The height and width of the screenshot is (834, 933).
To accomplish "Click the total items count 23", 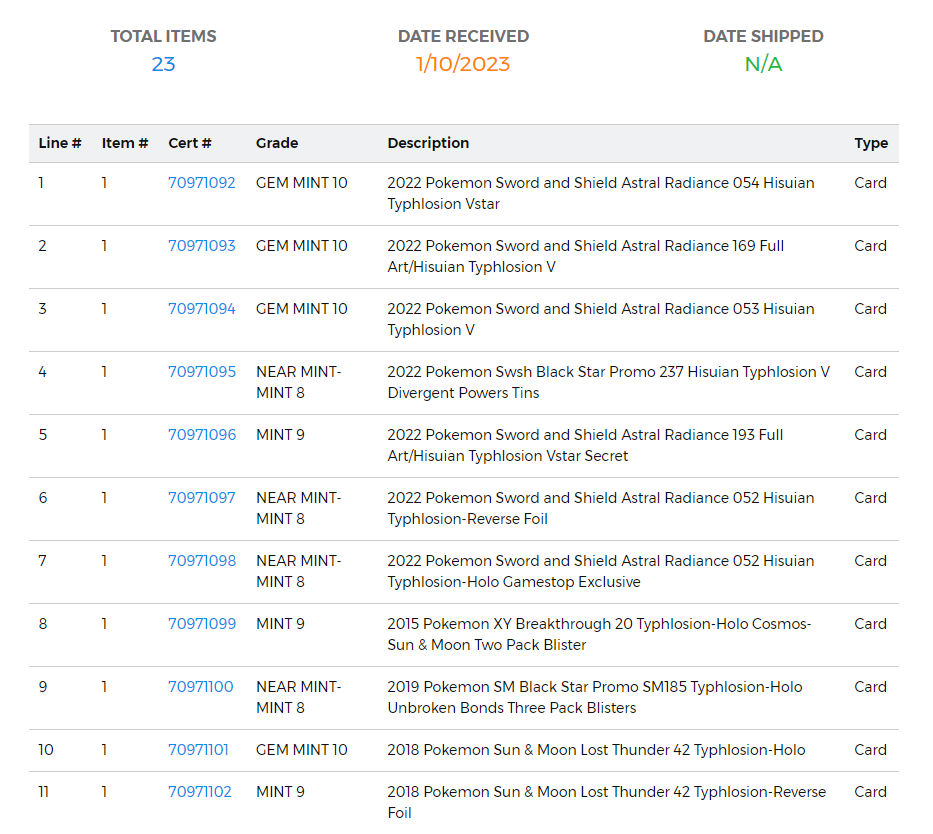I will [x=163, y=64].
